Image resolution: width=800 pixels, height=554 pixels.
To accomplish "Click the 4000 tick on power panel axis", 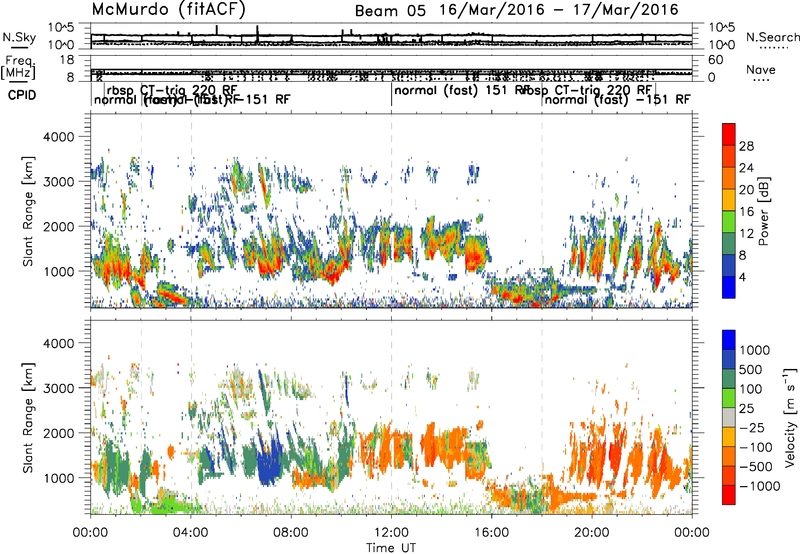I will [59, 137].
